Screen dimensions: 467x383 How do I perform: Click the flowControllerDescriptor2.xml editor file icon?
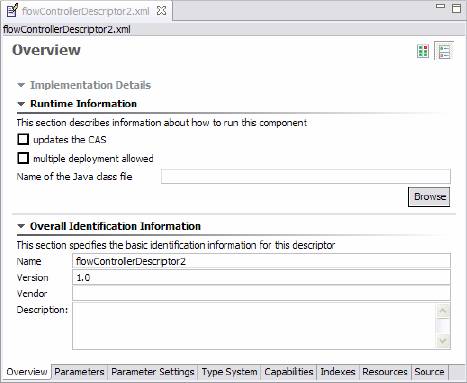(12, 10)
